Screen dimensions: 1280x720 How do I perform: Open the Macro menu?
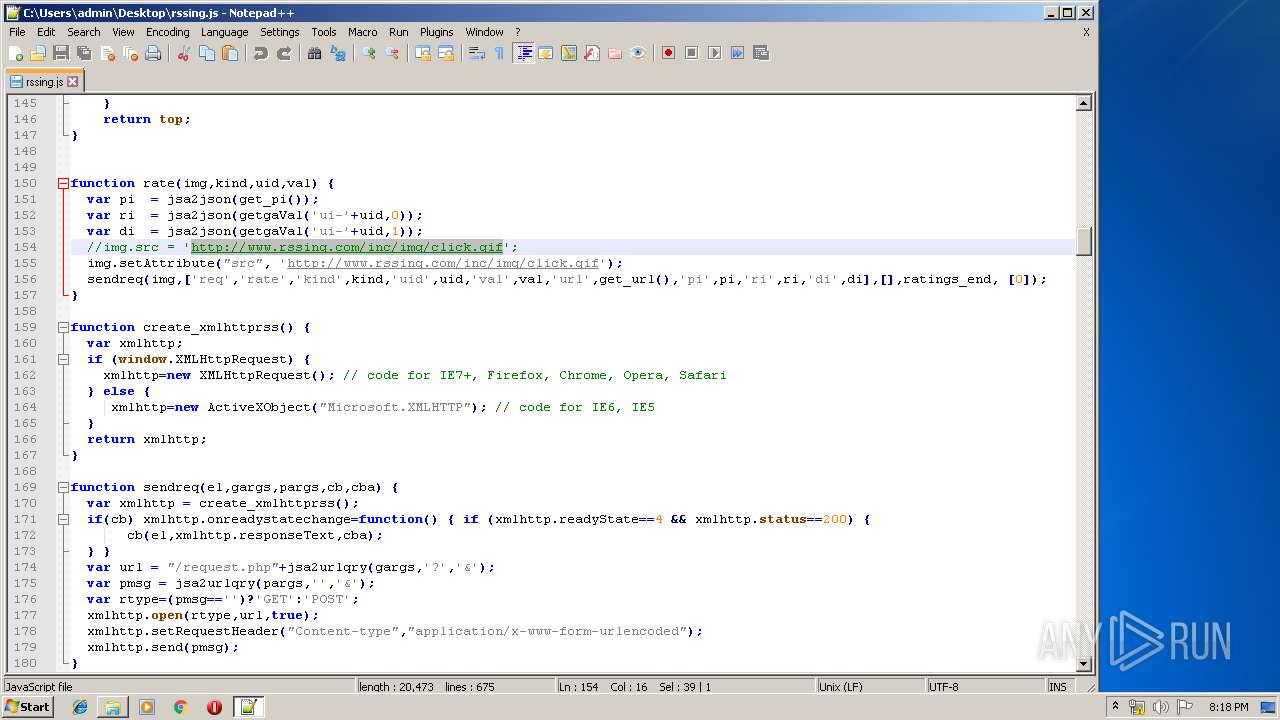(x=363, y=32)
